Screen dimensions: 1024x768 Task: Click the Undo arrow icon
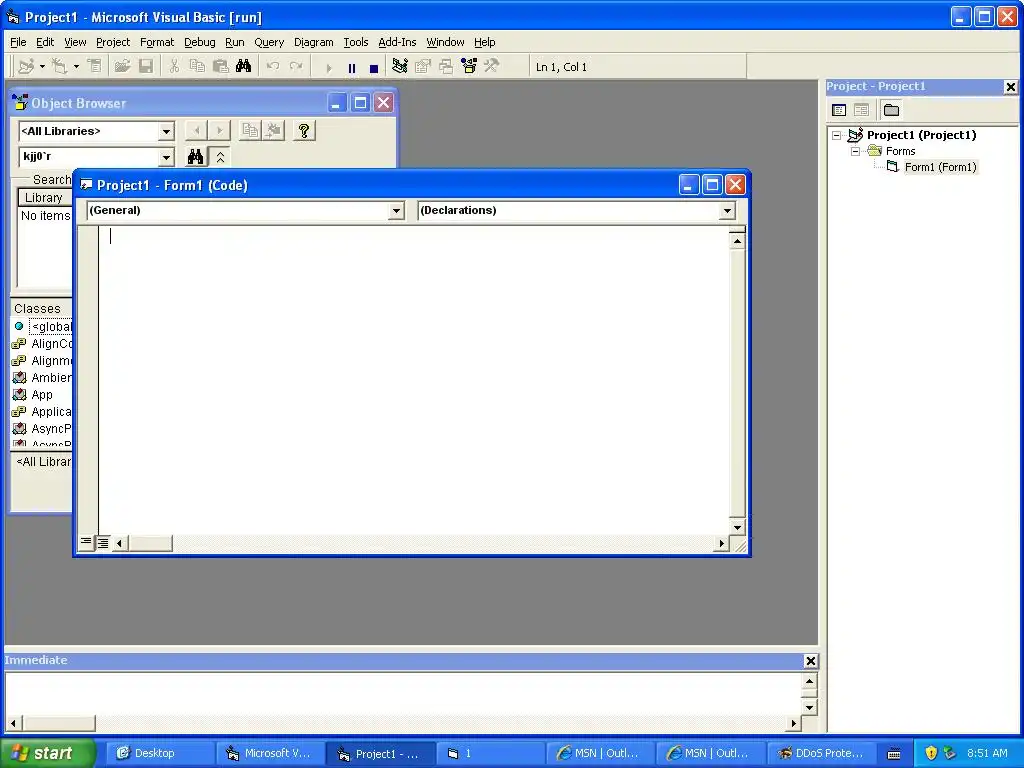tap(273, 67)
